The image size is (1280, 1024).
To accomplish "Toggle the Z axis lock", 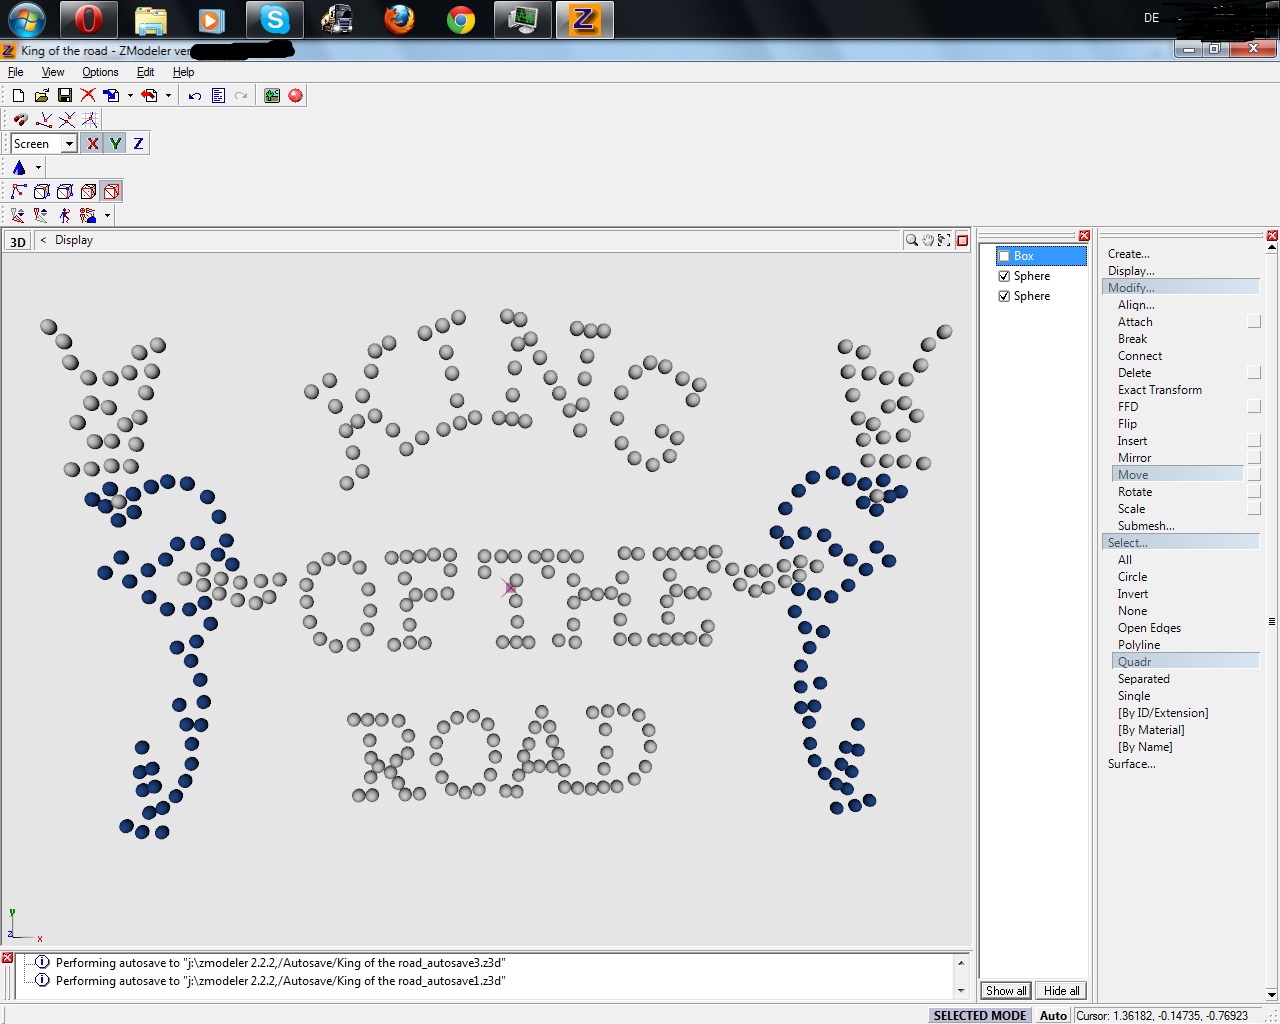I will pos(138,144).
